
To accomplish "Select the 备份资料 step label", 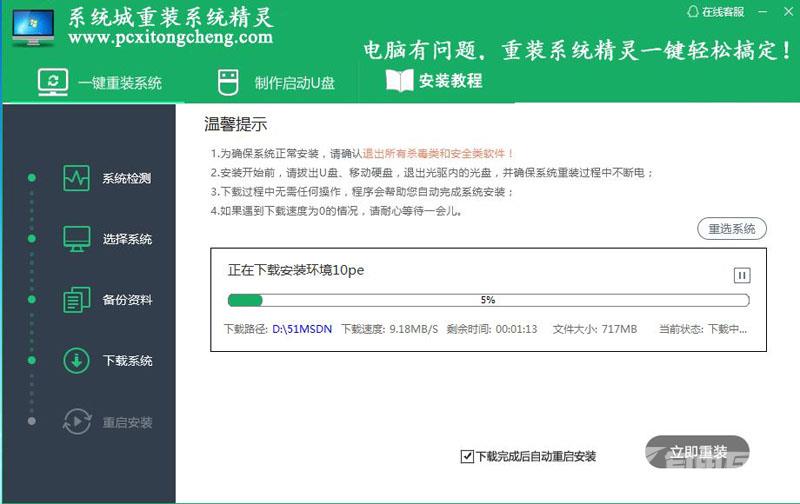I will pos(127,299).
